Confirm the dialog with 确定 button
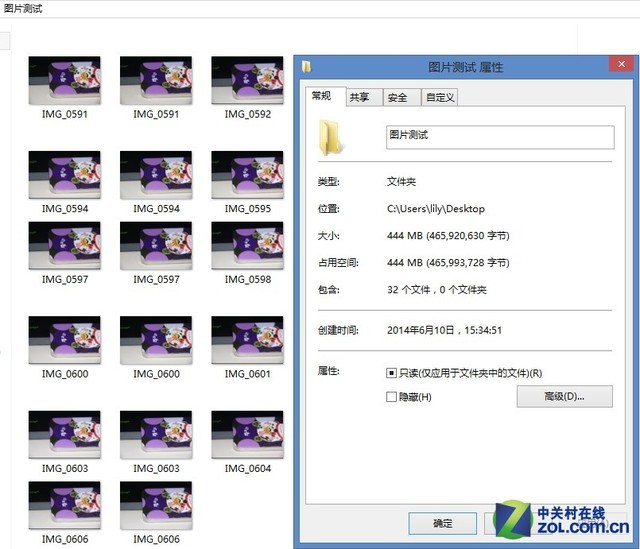Screen dimensions: 640x549 [442, 523]
